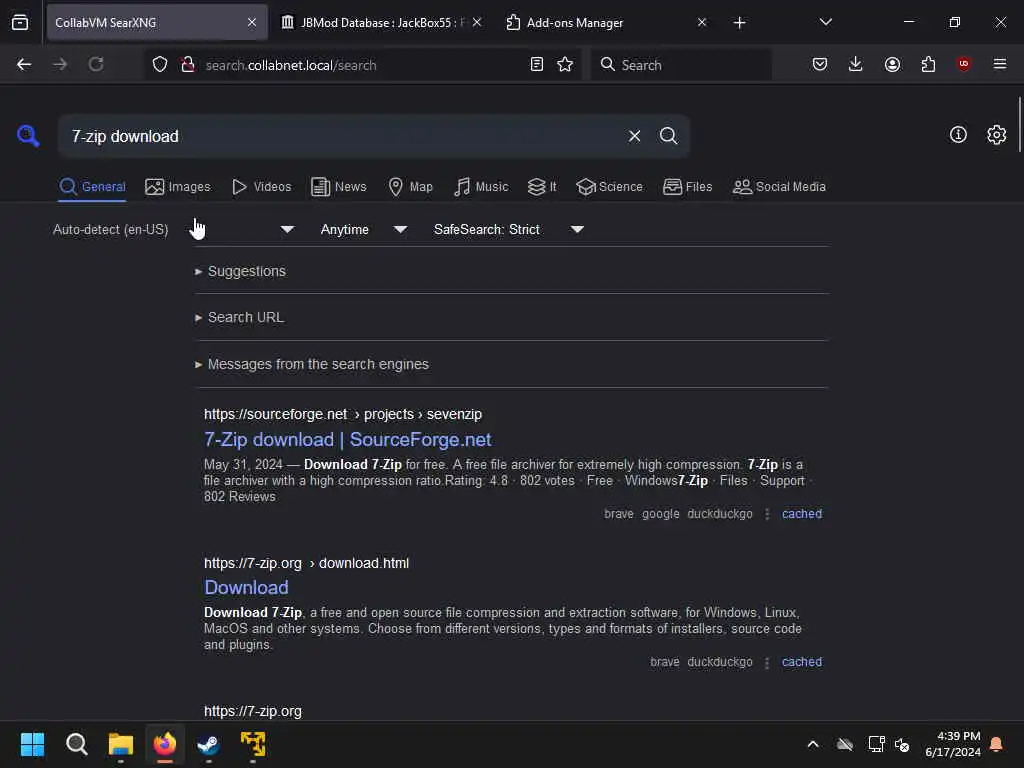Switch to the Music search category

pyautogui.click(x=481, y=187)
